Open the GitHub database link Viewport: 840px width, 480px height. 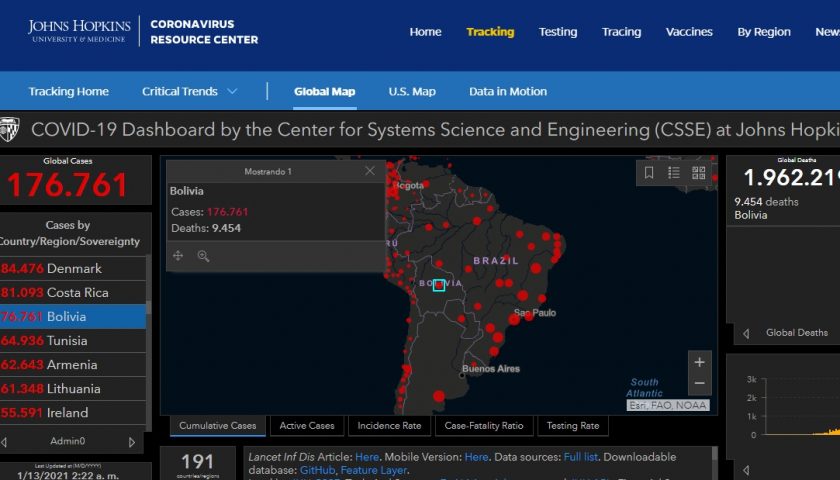tap(317, 470)
